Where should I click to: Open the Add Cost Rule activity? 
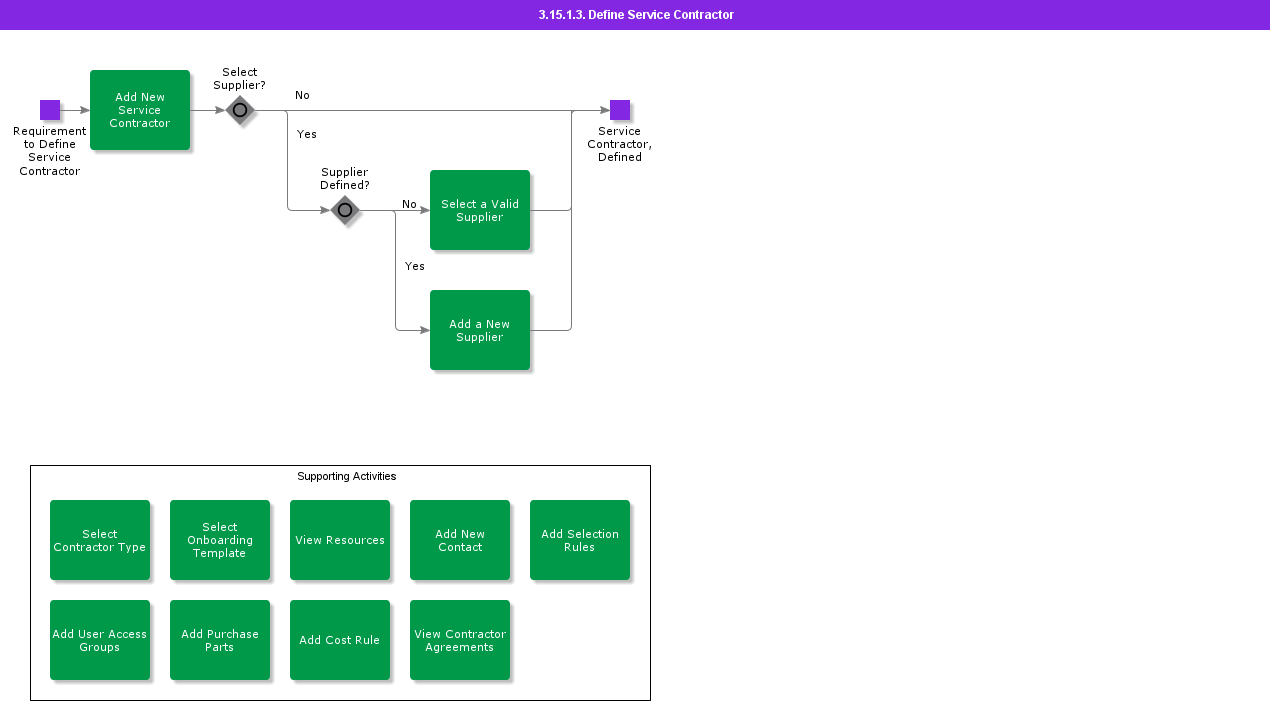(340, 640)
